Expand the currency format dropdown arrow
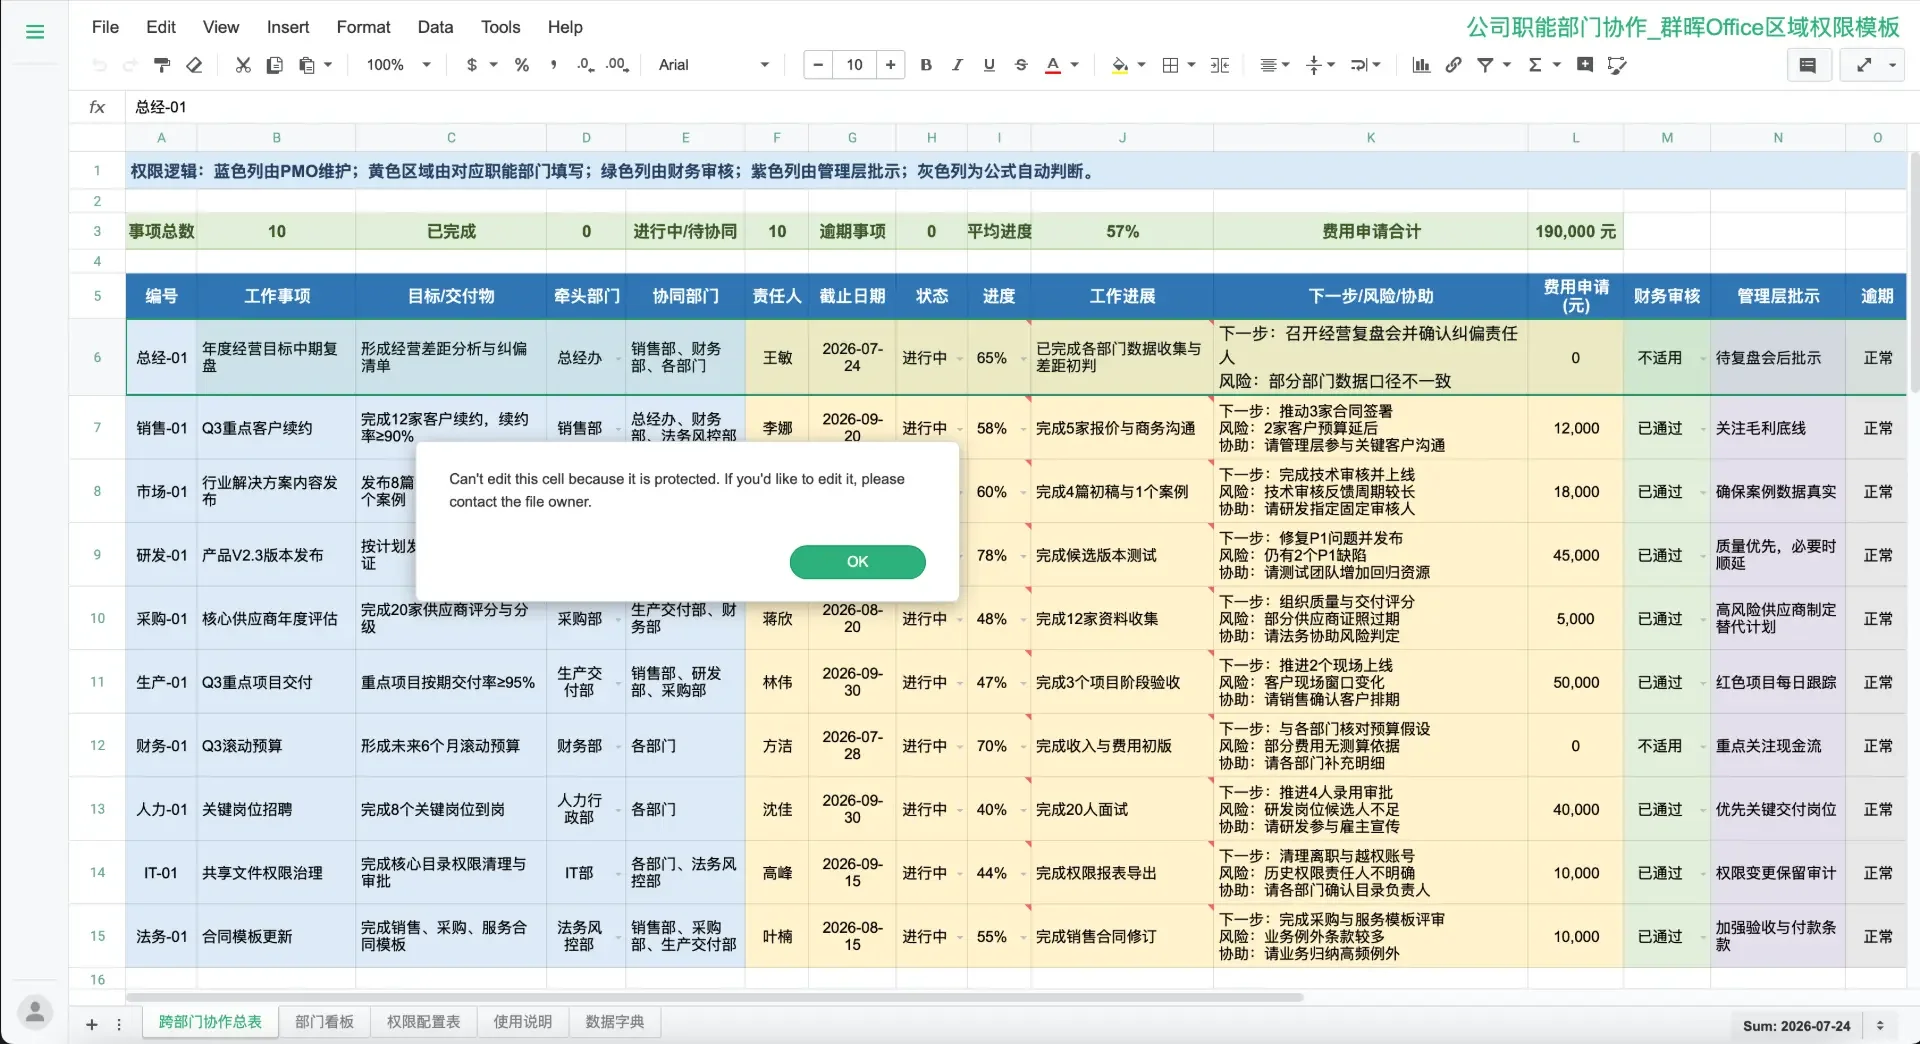 493,65
